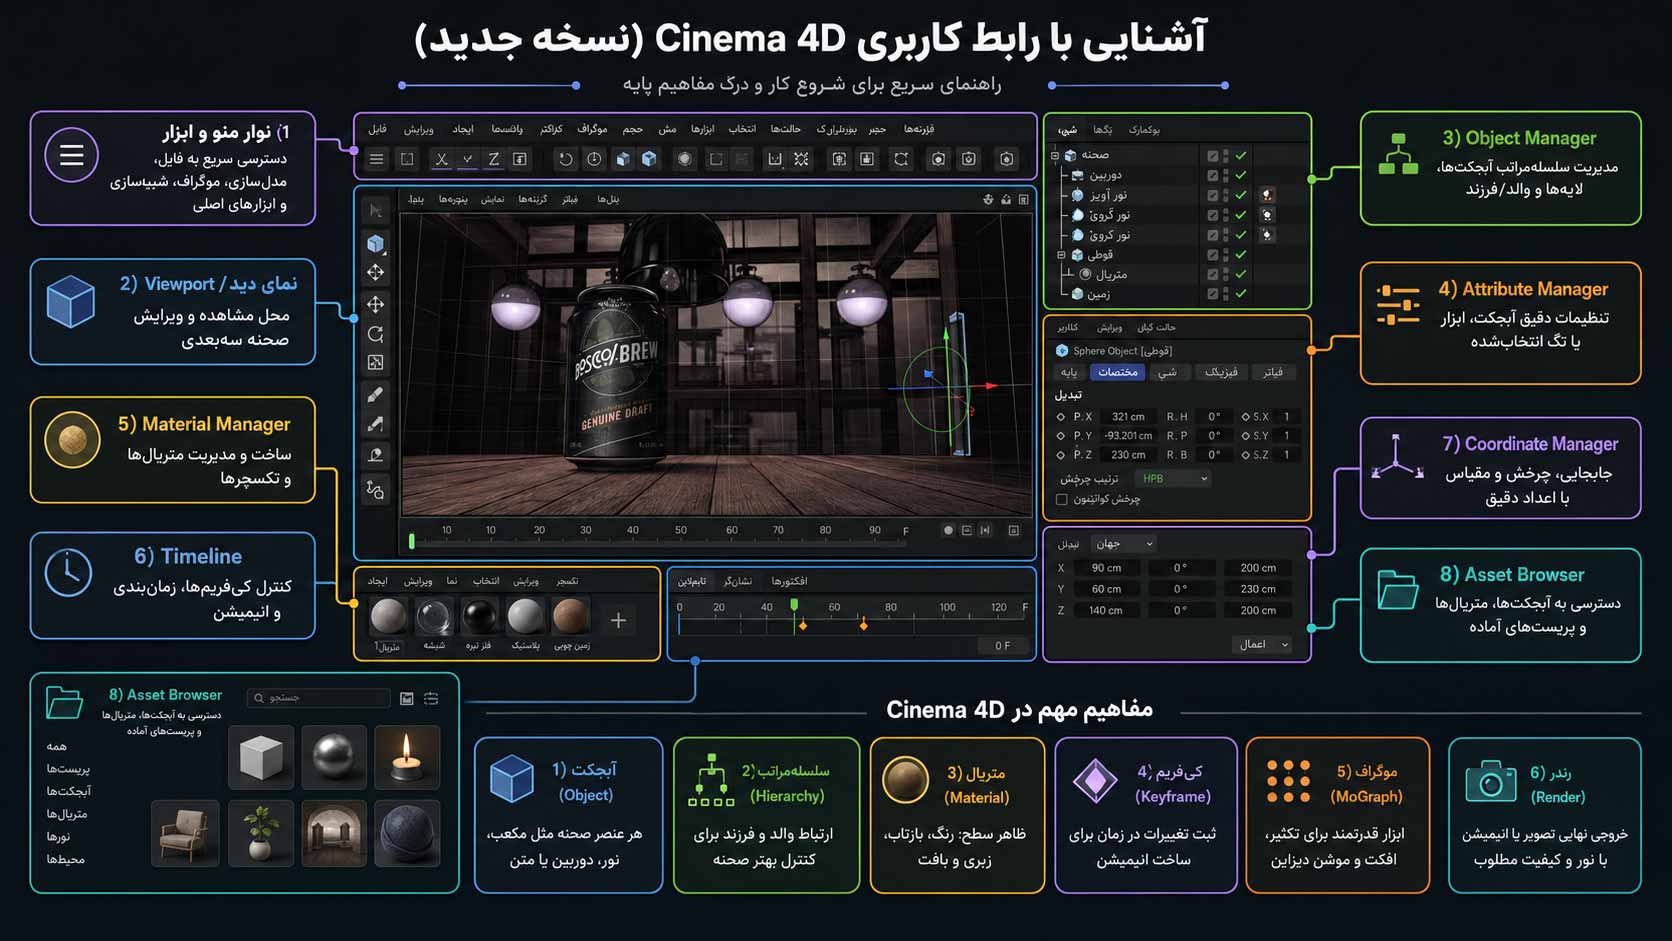The image size is (1672, 941).
Task: Select the candle asset thumbnail
Action: (407, 756)
